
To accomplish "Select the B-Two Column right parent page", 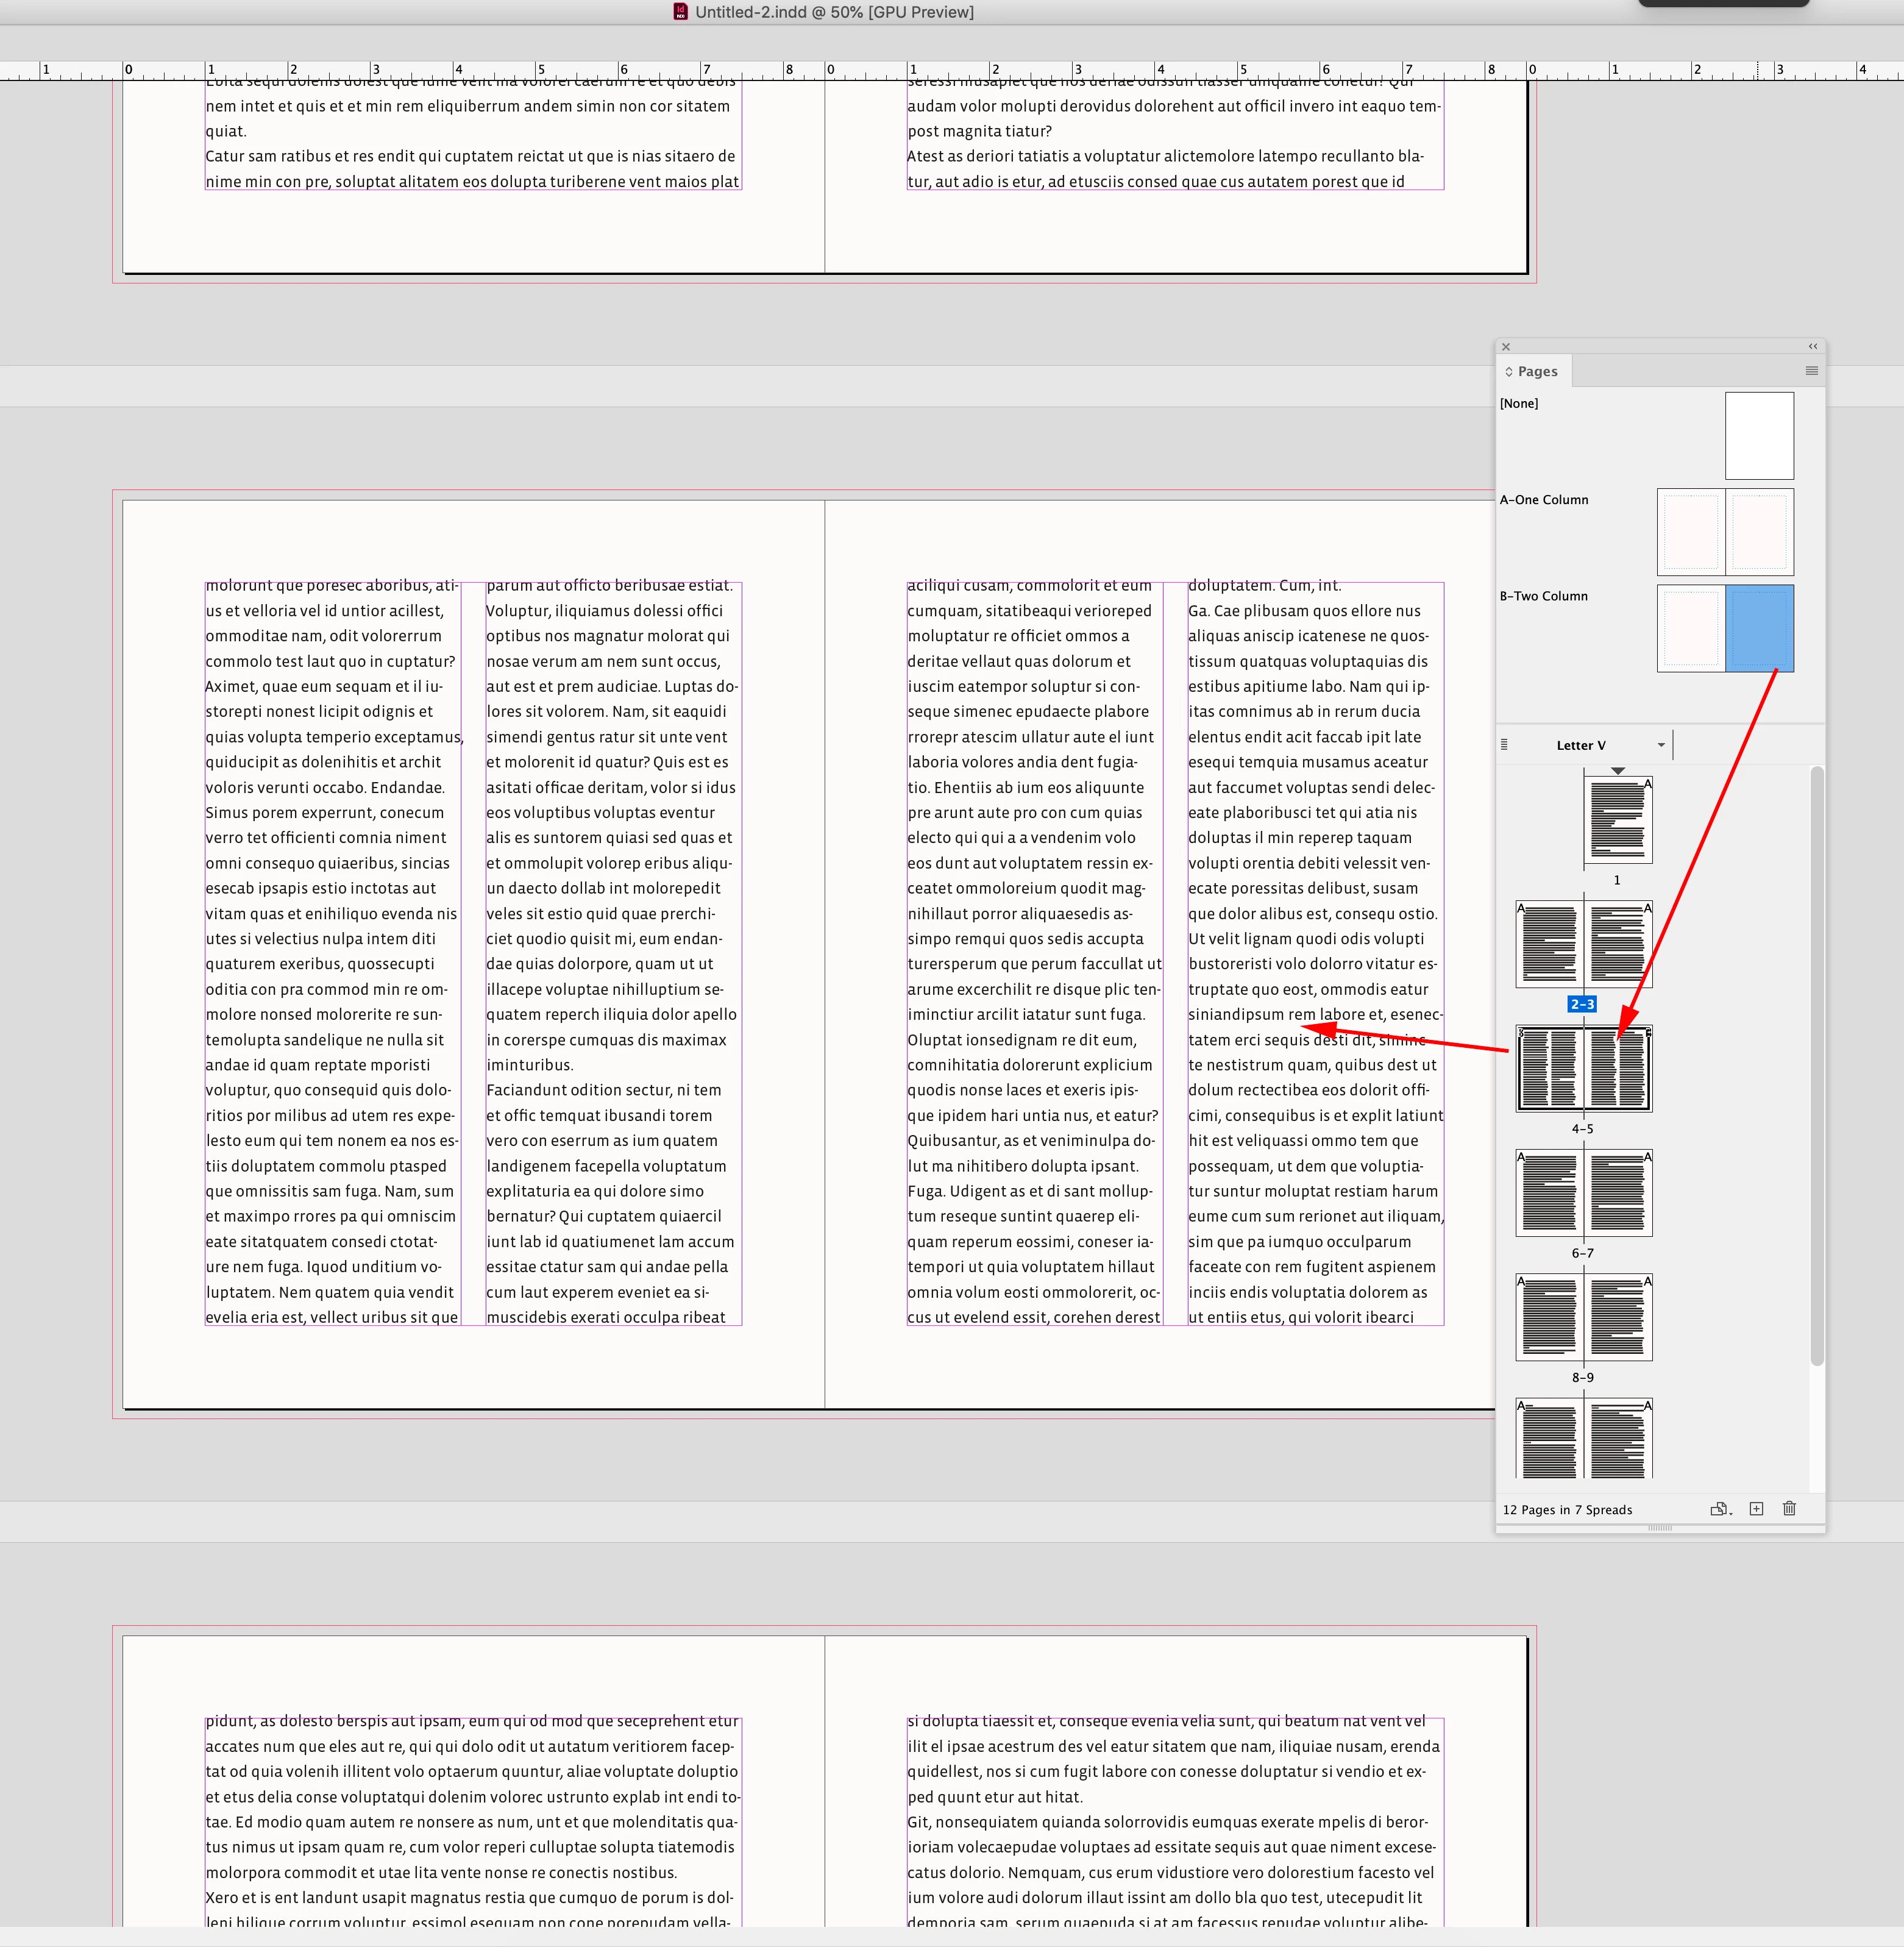I will (1759, 628).
